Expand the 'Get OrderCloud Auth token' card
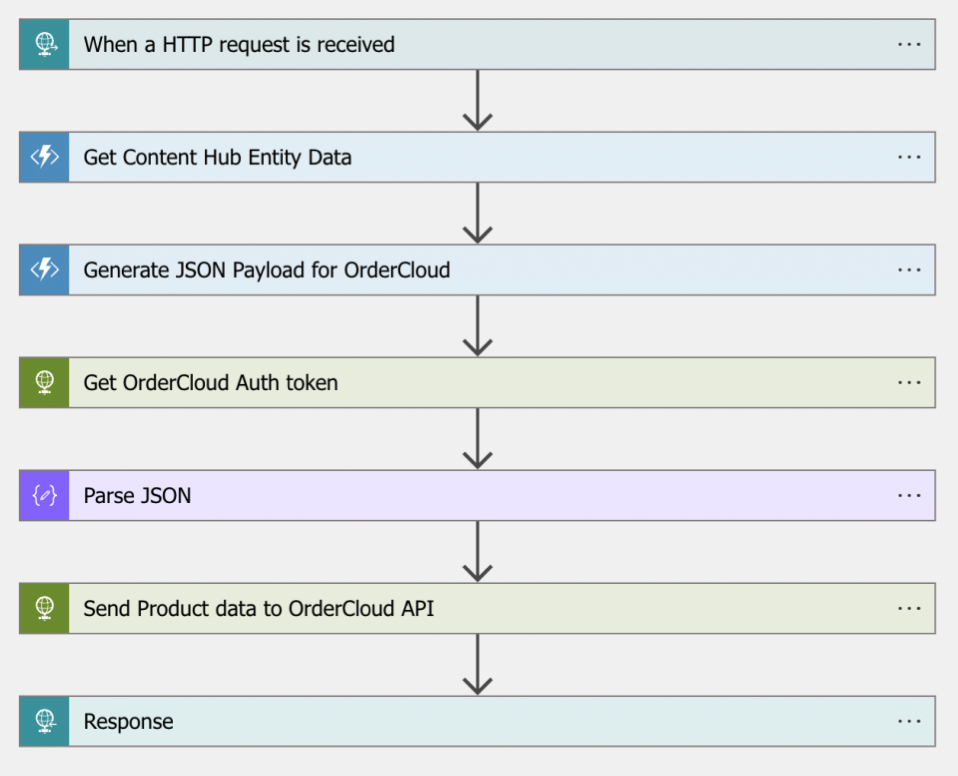This screenshot has height=776, width=958. (477, 383)
